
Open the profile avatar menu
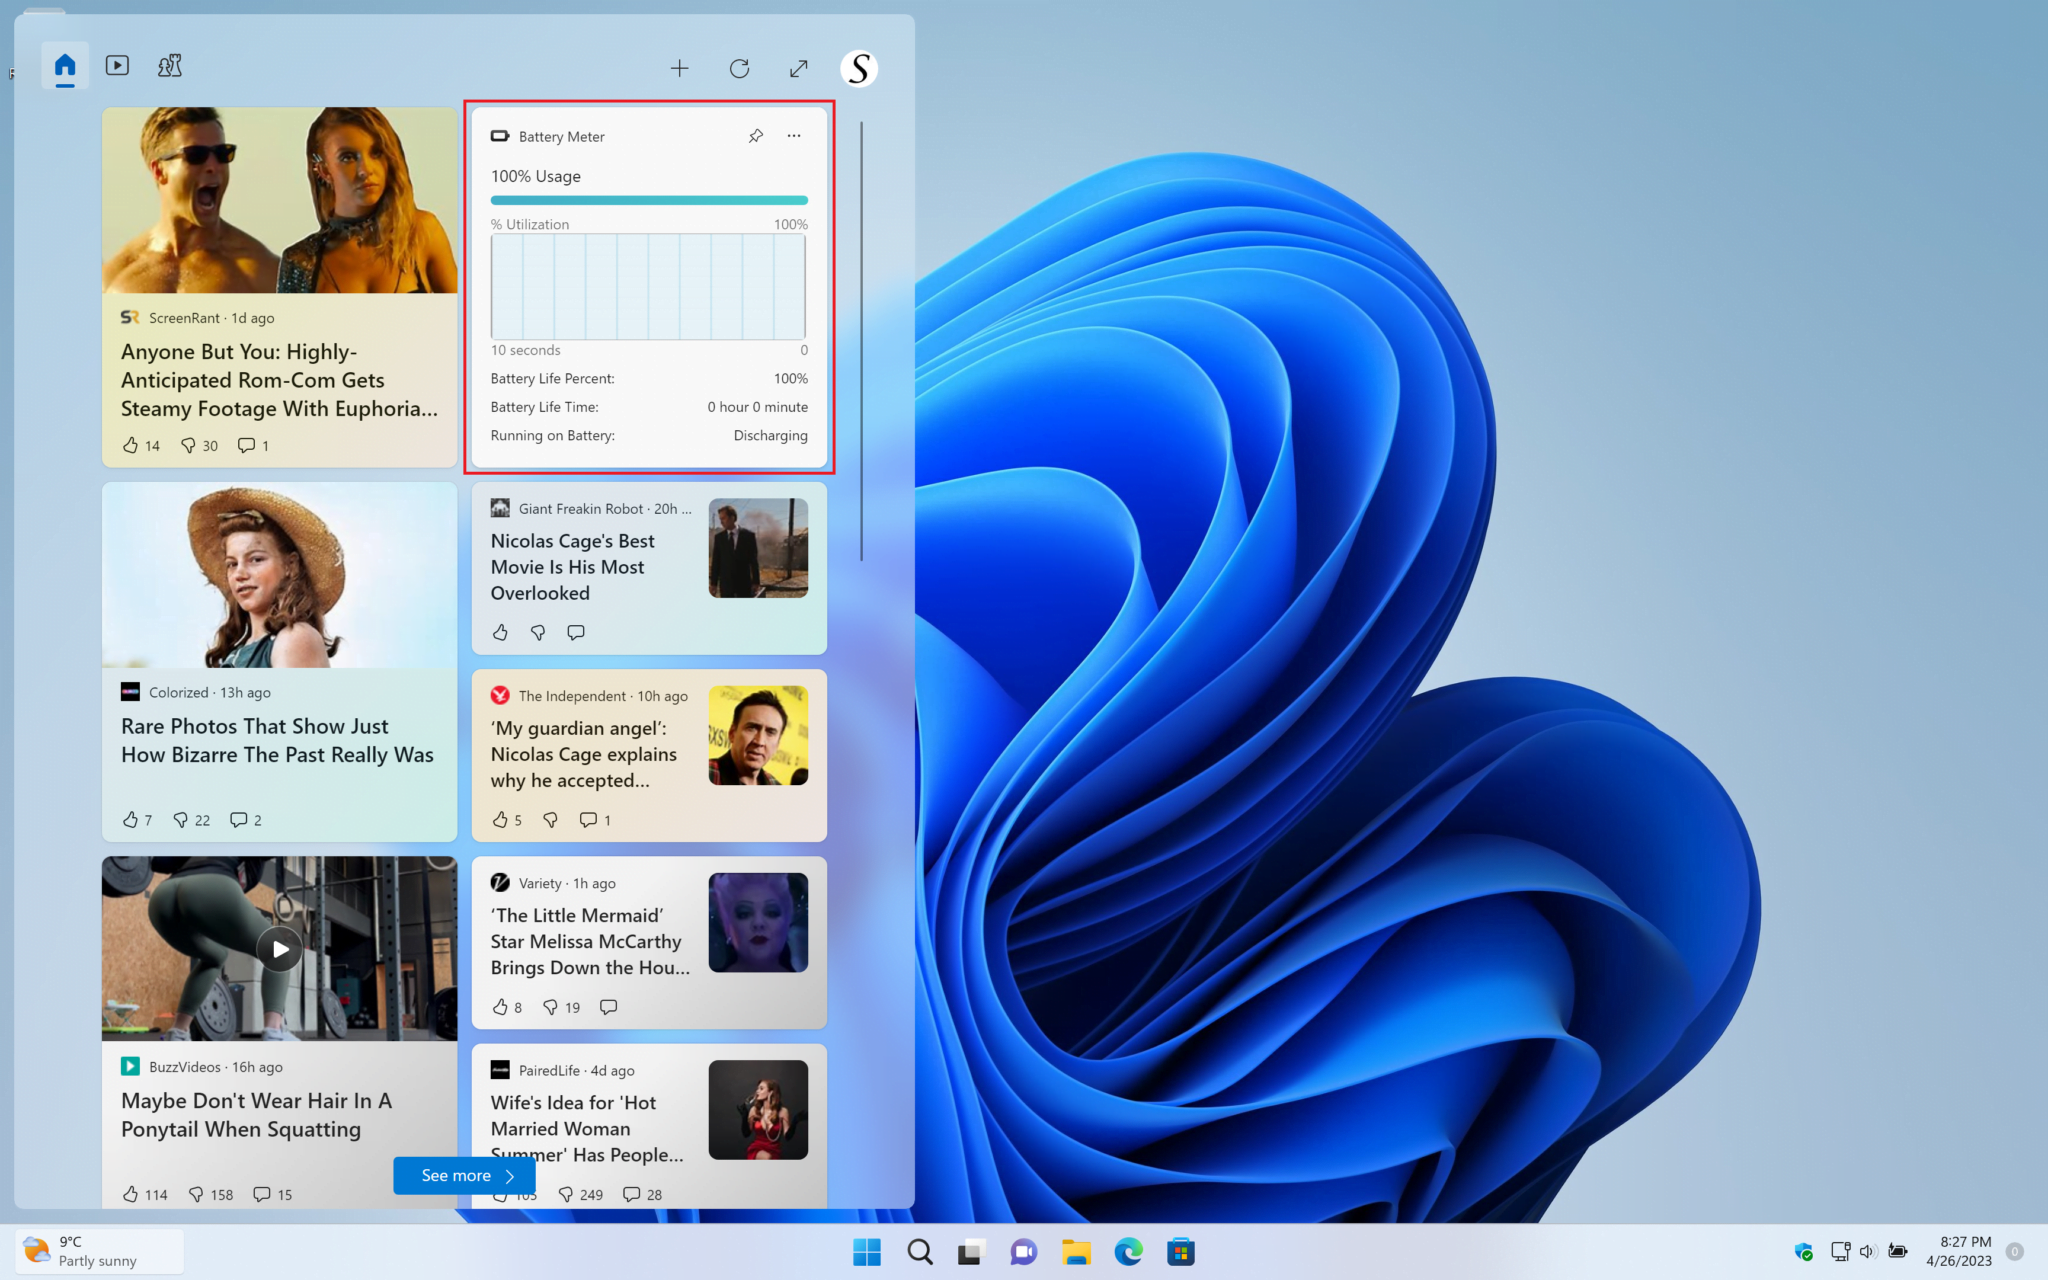858,68
